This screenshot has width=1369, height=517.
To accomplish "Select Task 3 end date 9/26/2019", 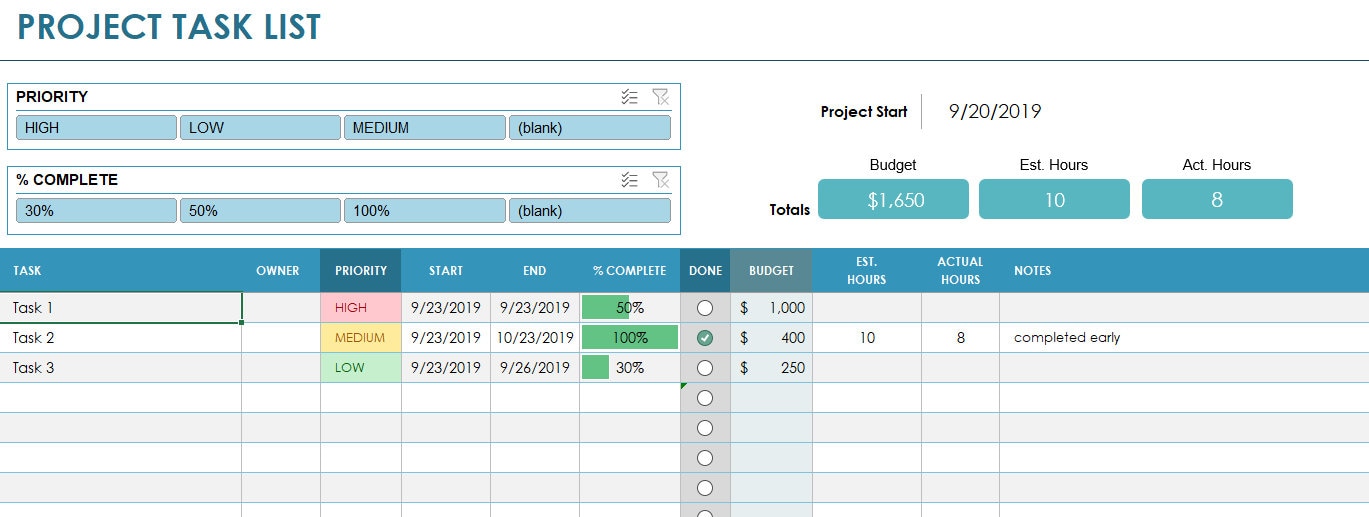I will pyautogui.click(x=535, y=368).
